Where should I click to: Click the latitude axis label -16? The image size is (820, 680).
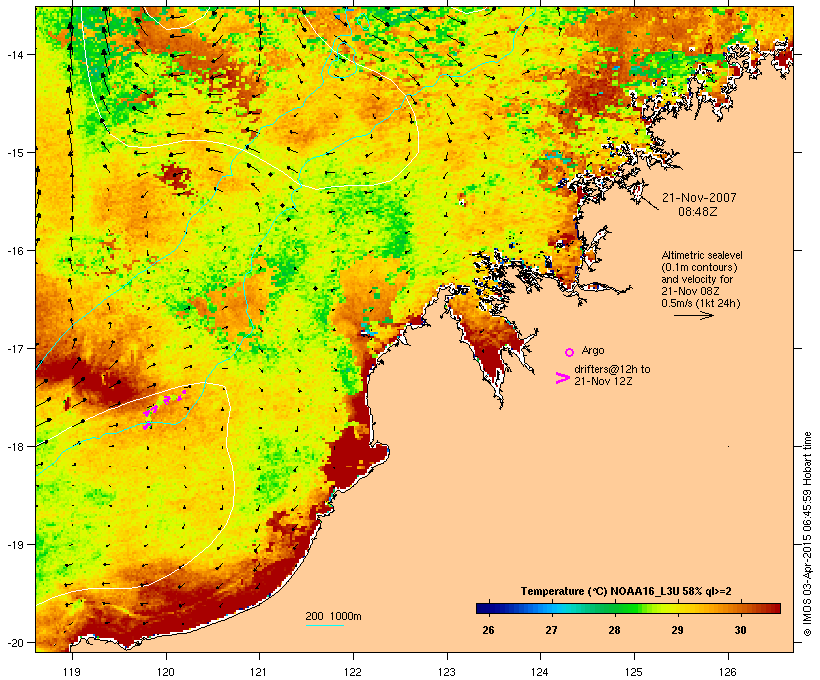[x=14, y=250]
